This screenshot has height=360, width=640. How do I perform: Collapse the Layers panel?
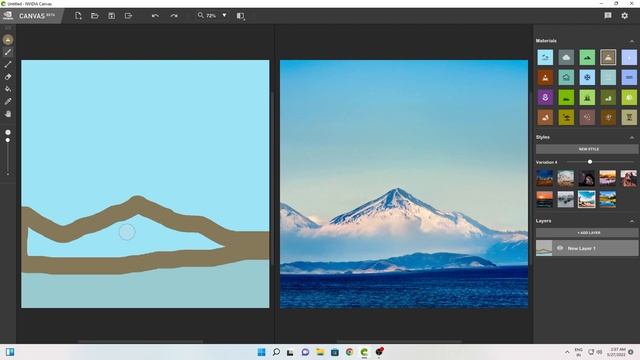pos(632,221)
